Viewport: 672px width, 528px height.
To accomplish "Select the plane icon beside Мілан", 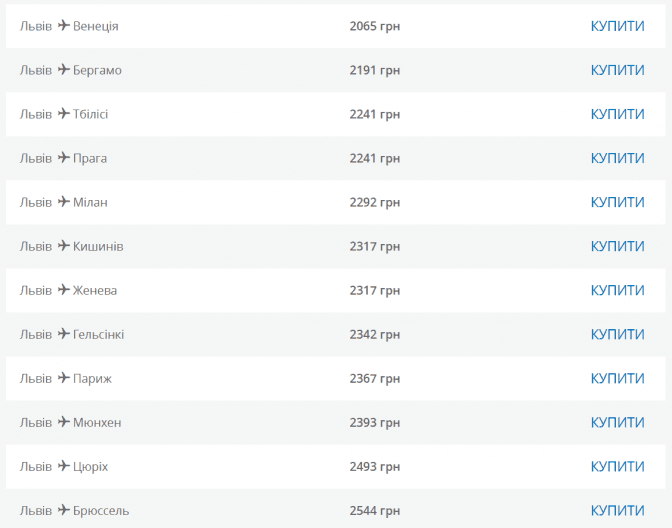I will click(x=63, y=202).
